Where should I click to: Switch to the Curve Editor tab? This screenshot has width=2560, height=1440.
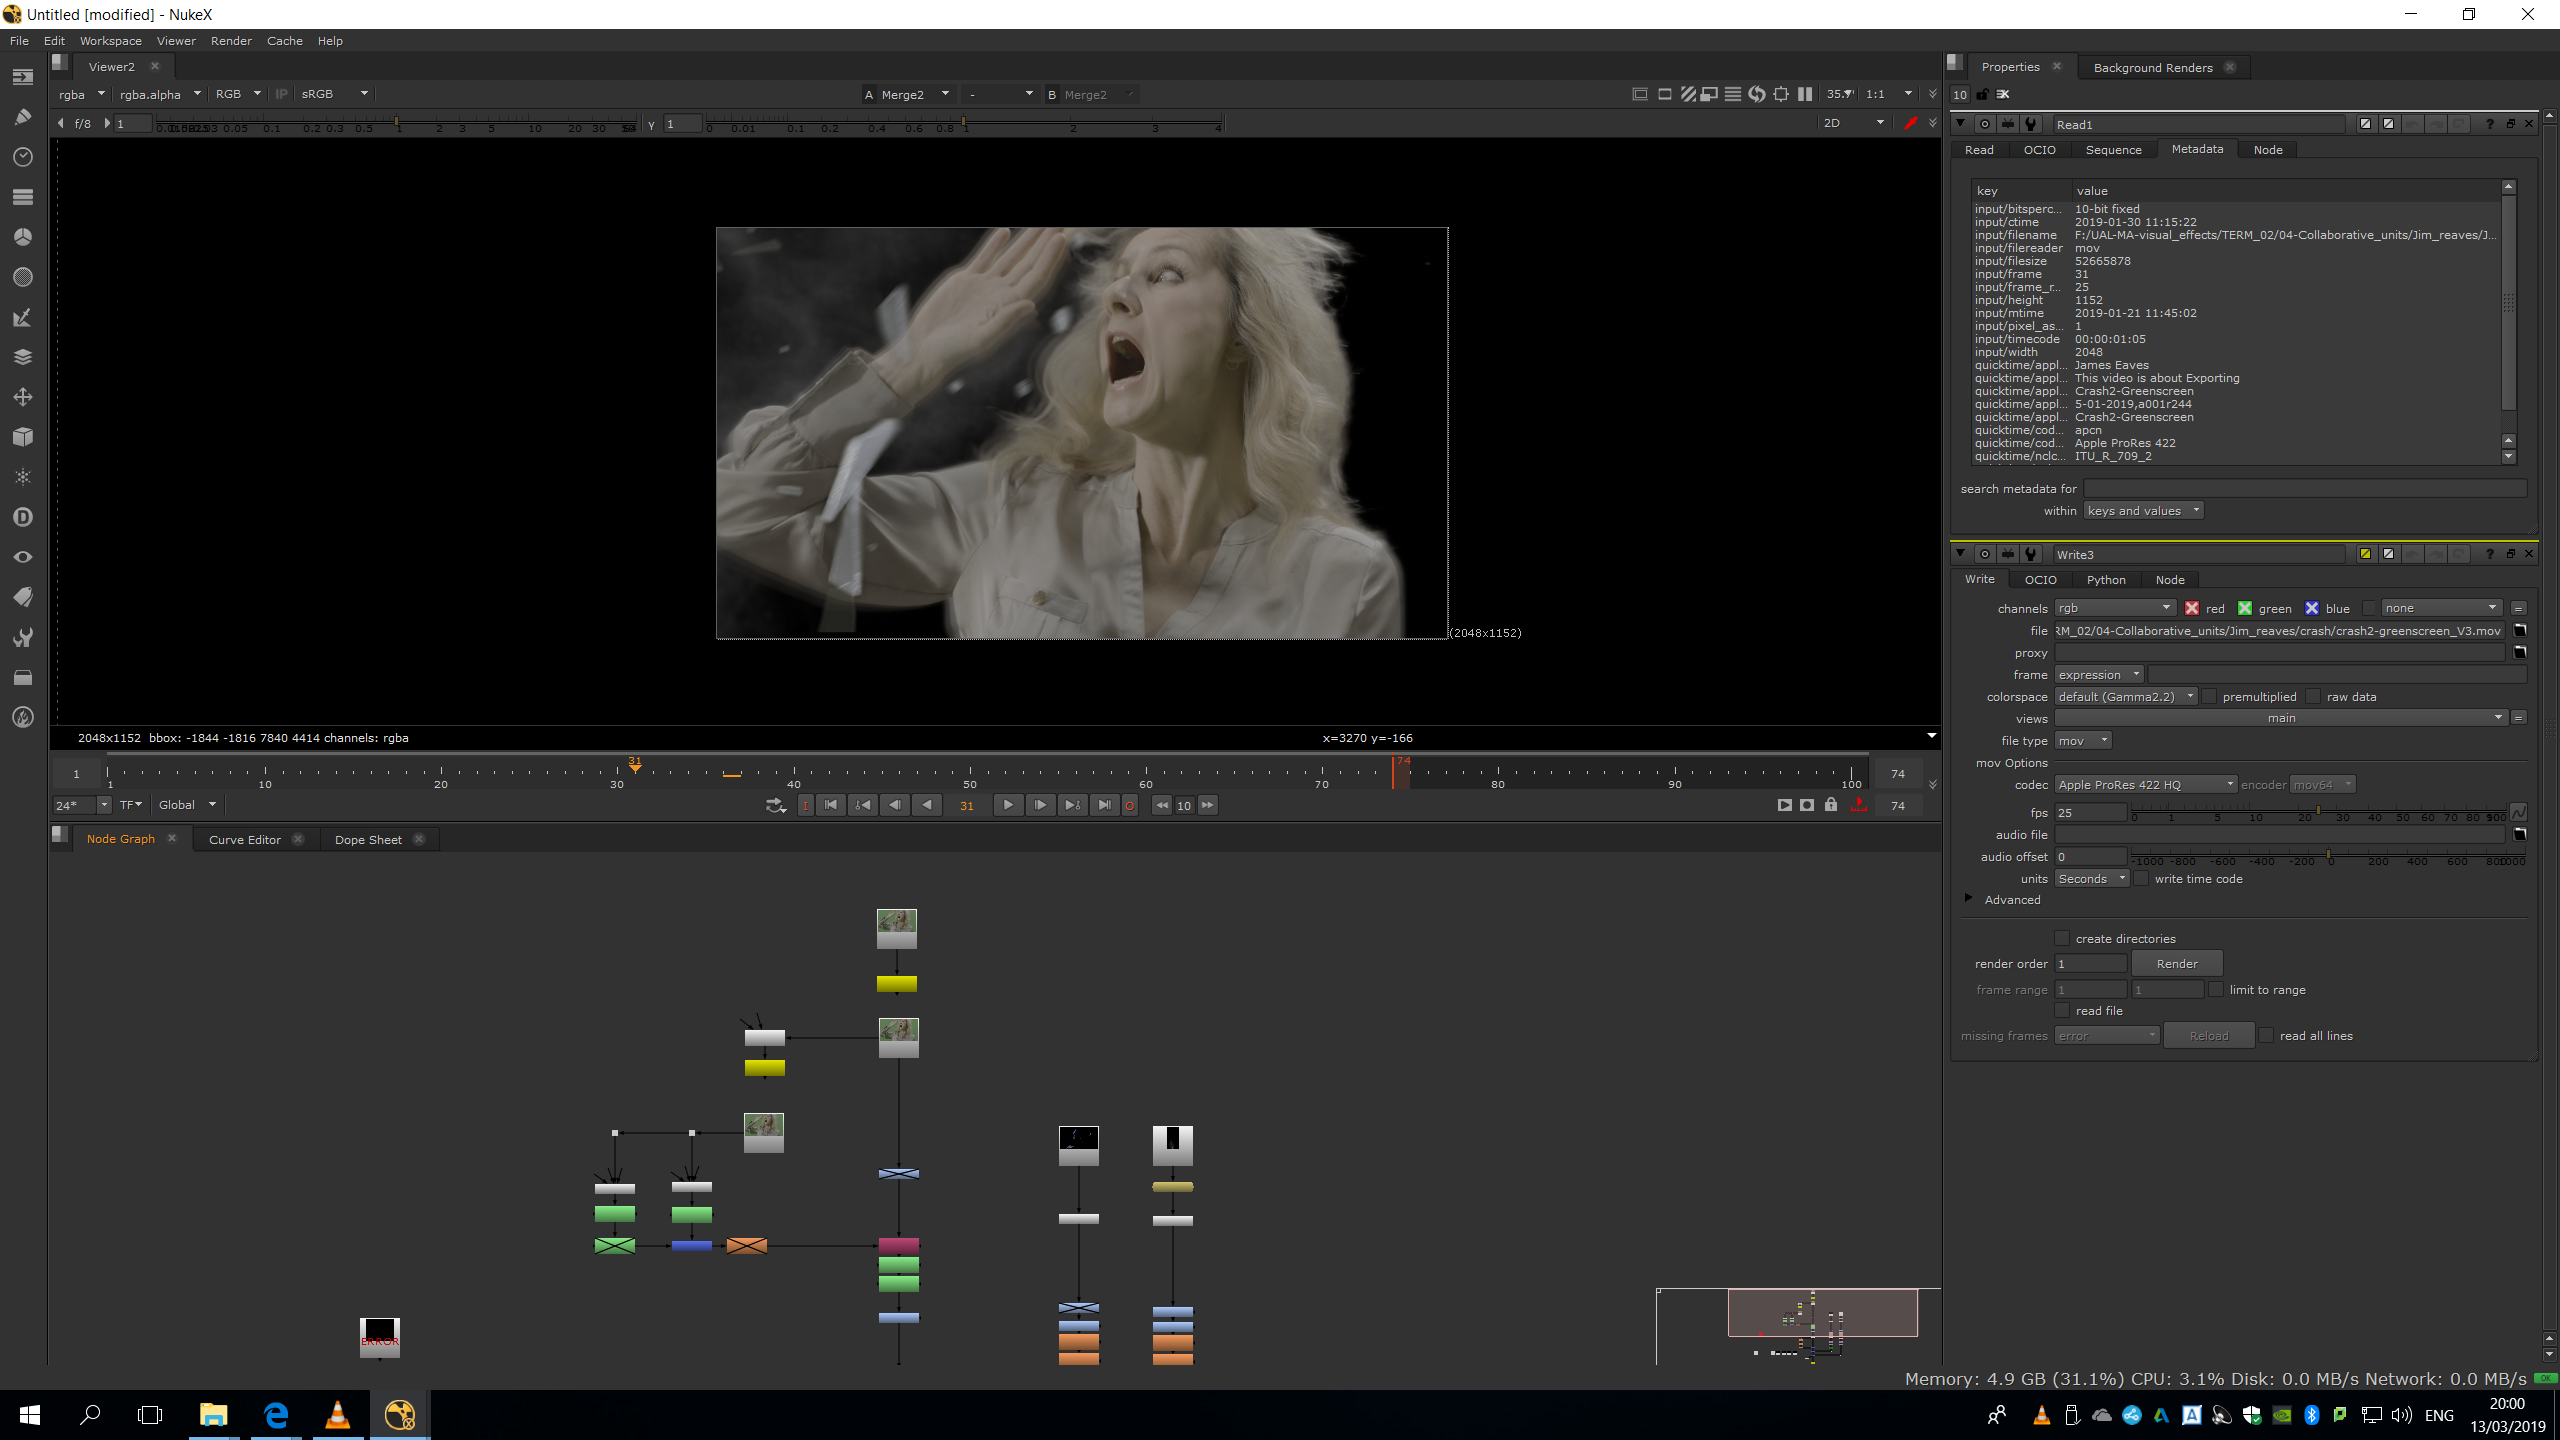[244, 839]
